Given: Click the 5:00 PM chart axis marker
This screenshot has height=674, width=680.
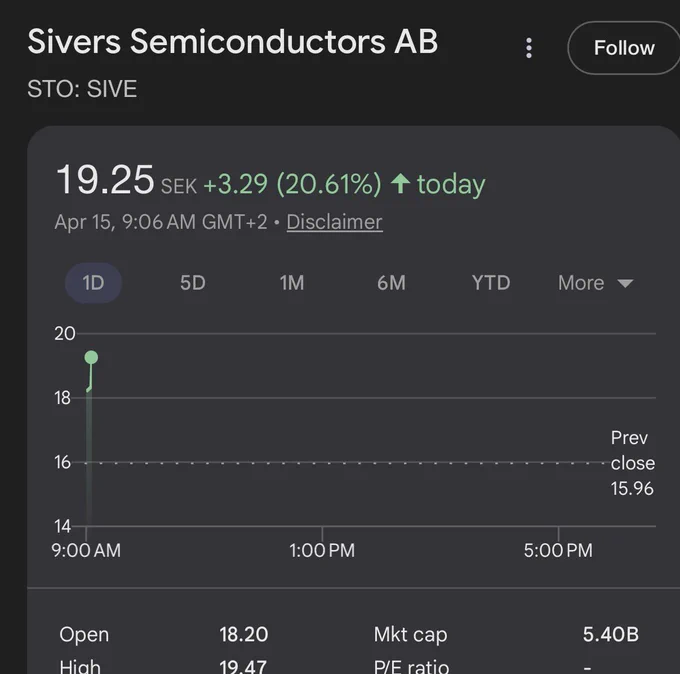Looking at the screenshot, I should [x=558, y=550].
